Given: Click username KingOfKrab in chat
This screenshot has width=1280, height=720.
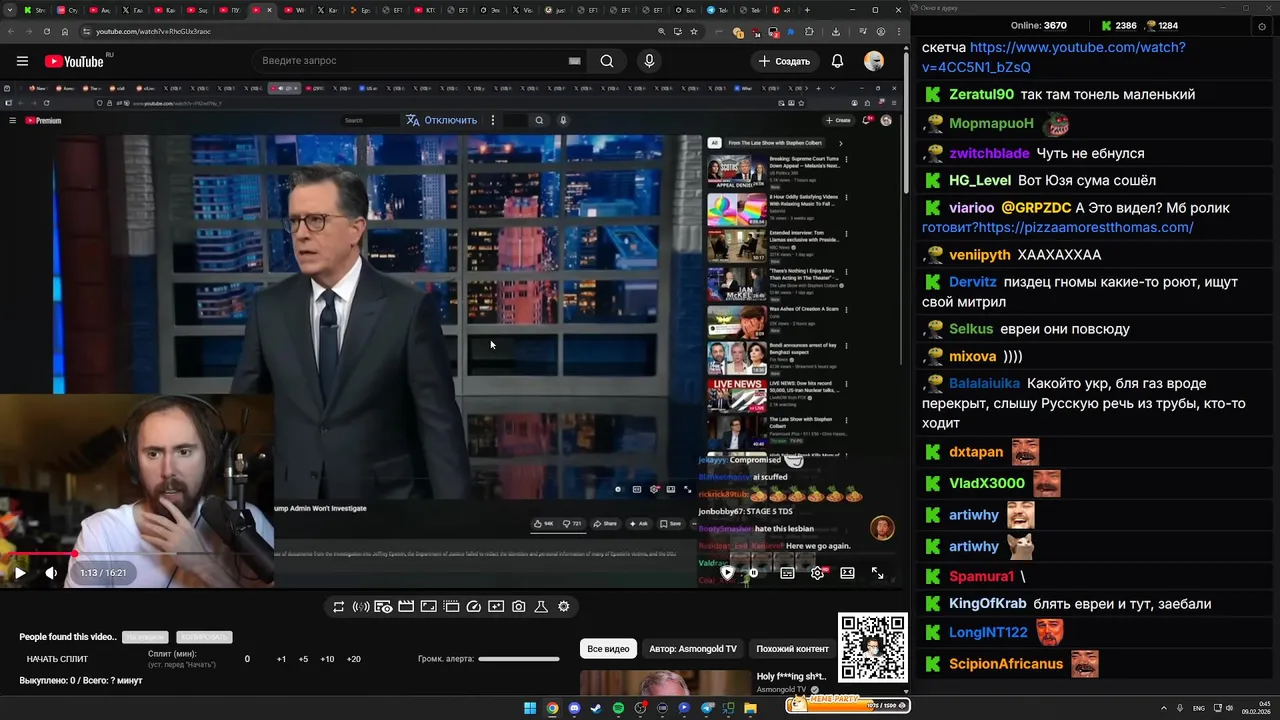Looking at the screenshot, I should pos(987,604).
